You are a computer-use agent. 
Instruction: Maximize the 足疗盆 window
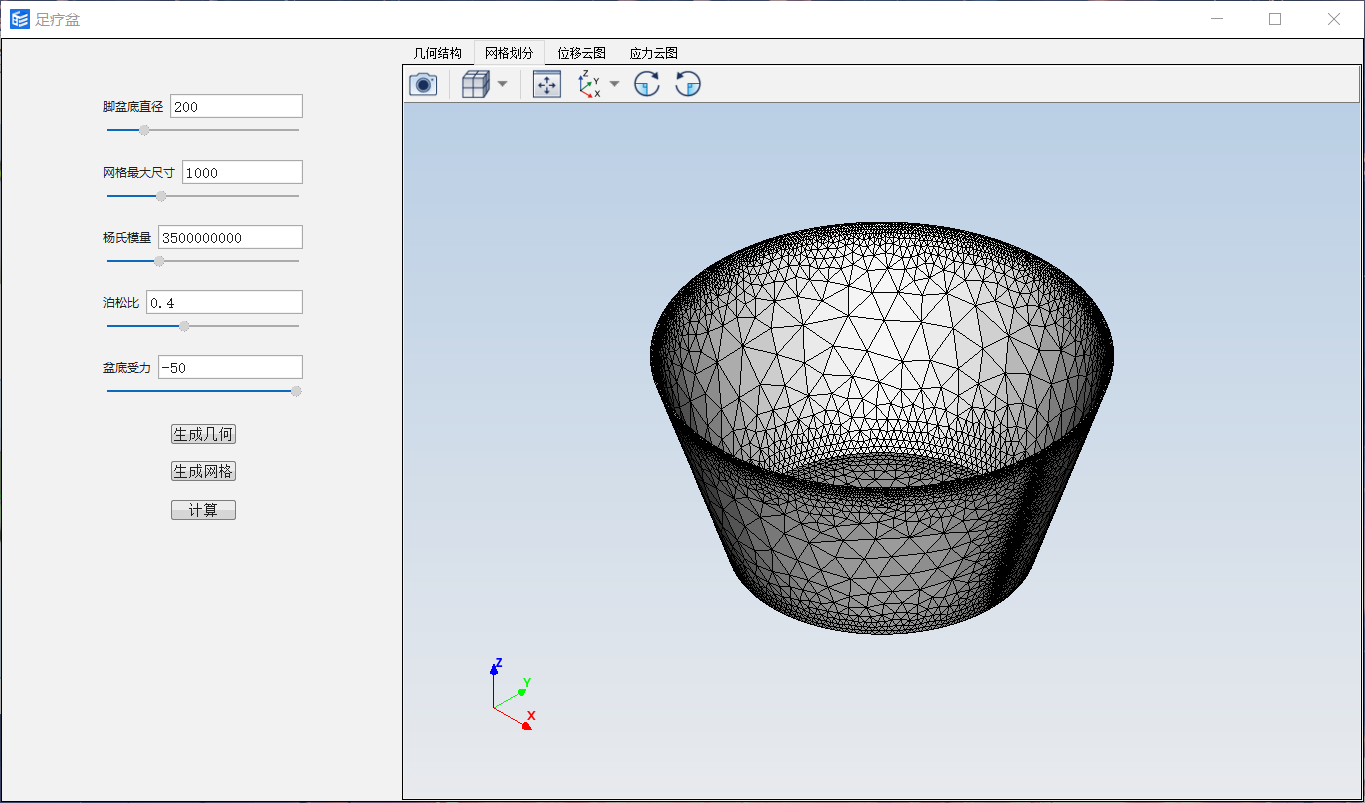(x=1275, y=19)
